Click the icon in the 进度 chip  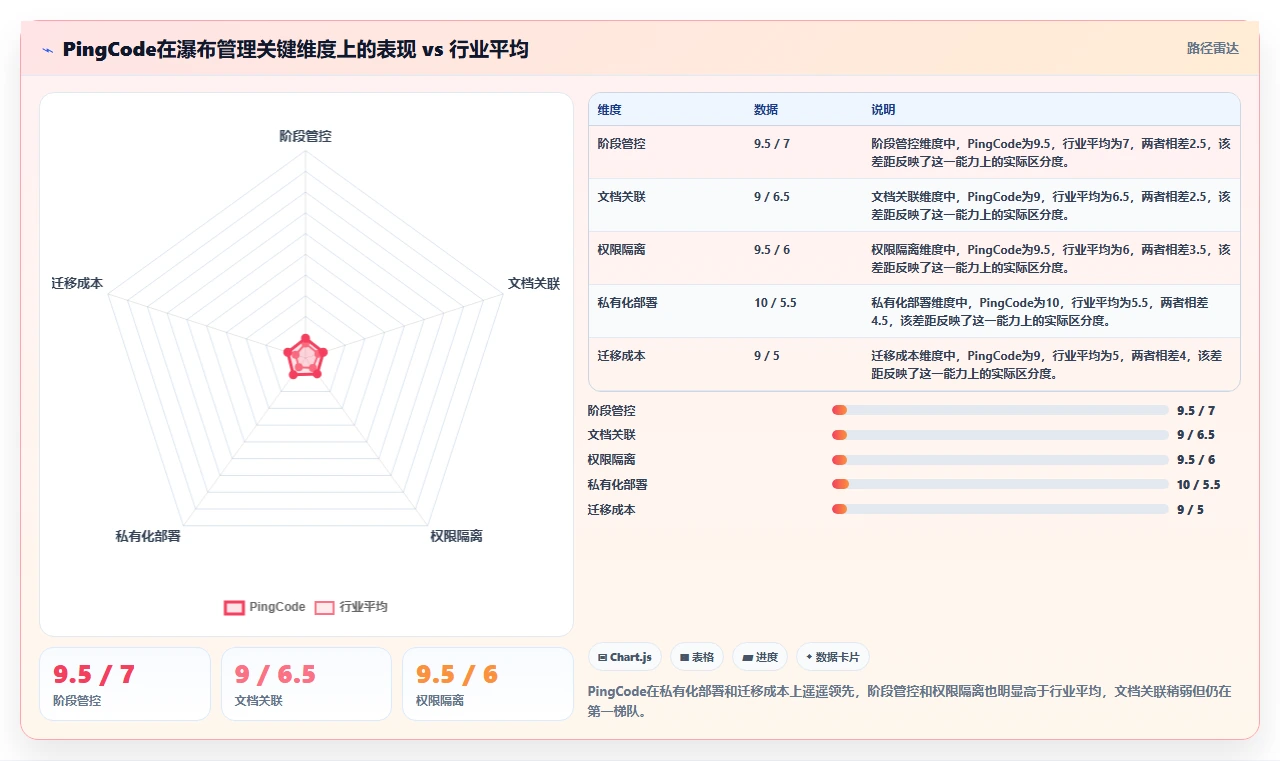(x=747, y=657)
